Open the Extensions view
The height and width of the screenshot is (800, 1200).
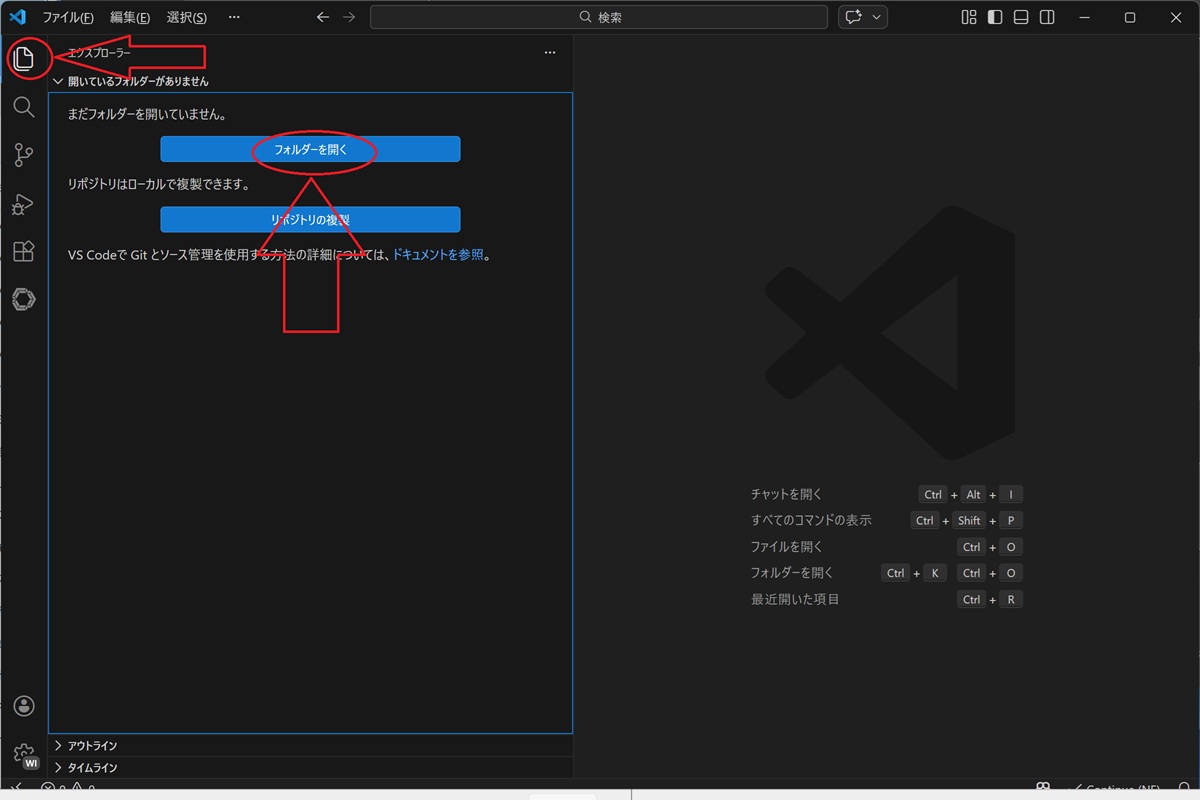pyautogui.click(x=23, y=251)
